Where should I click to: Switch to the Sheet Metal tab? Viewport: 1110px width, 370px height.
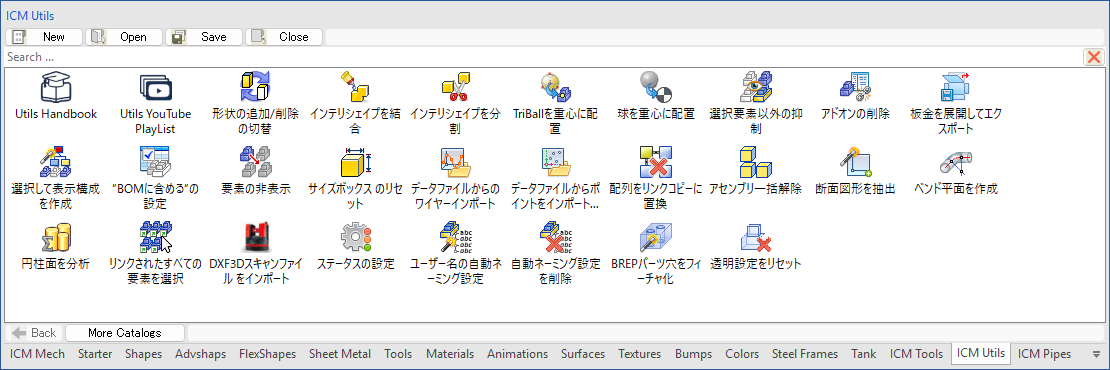pyautogui.click(x=340, y=354)
